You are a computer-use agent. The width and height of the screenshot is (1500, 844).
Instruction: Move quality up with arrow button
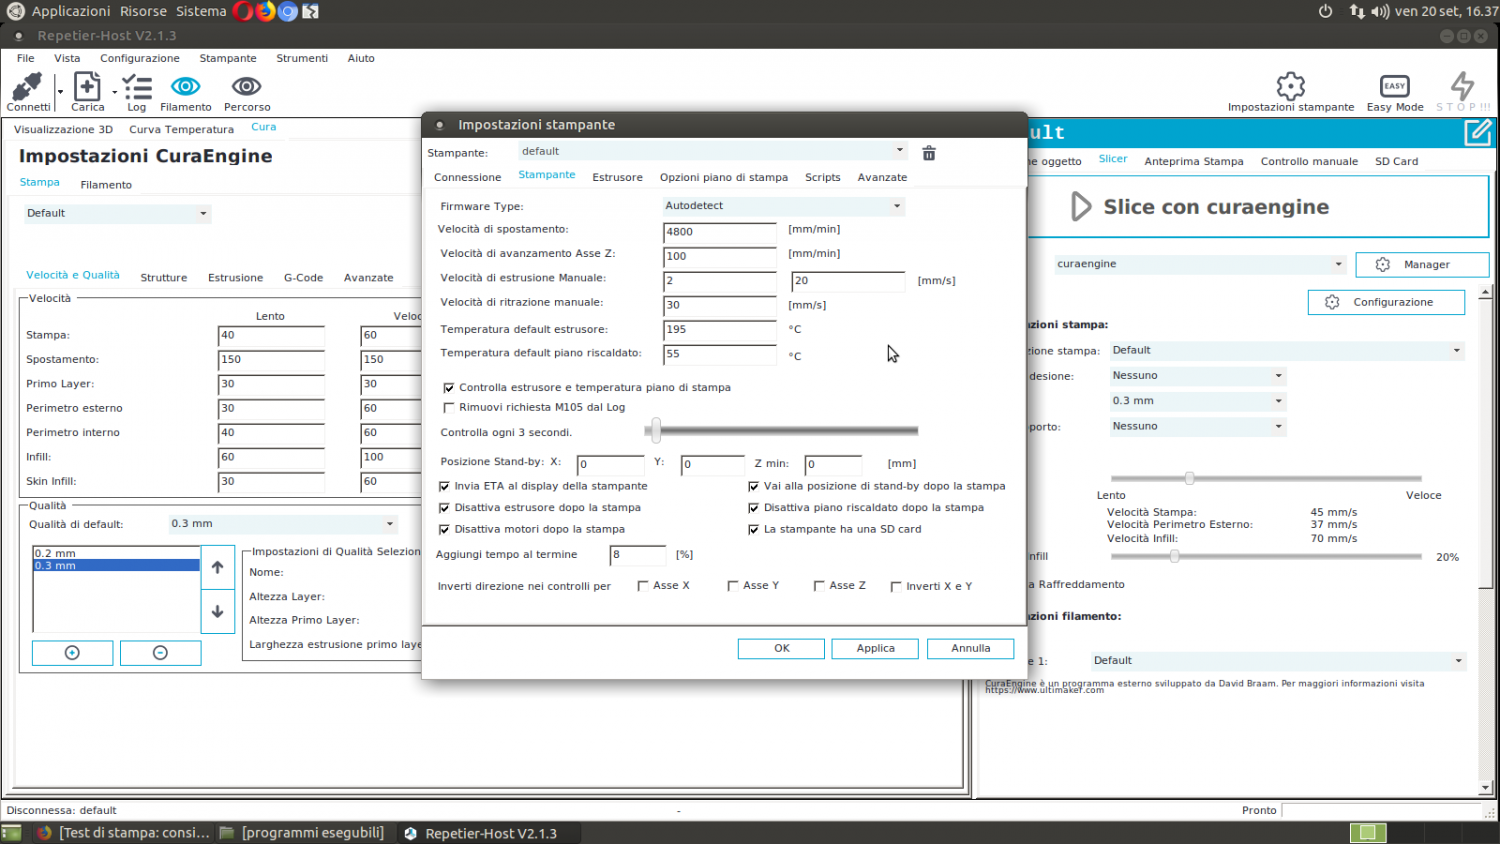click(217, 567)
